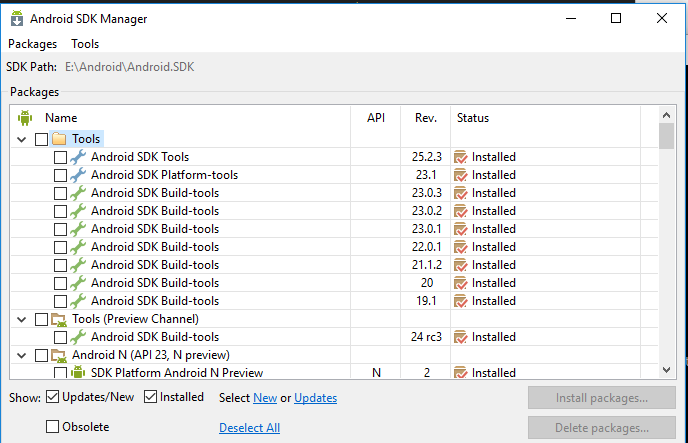Open the Tools menu

click(x=85, y=44)
